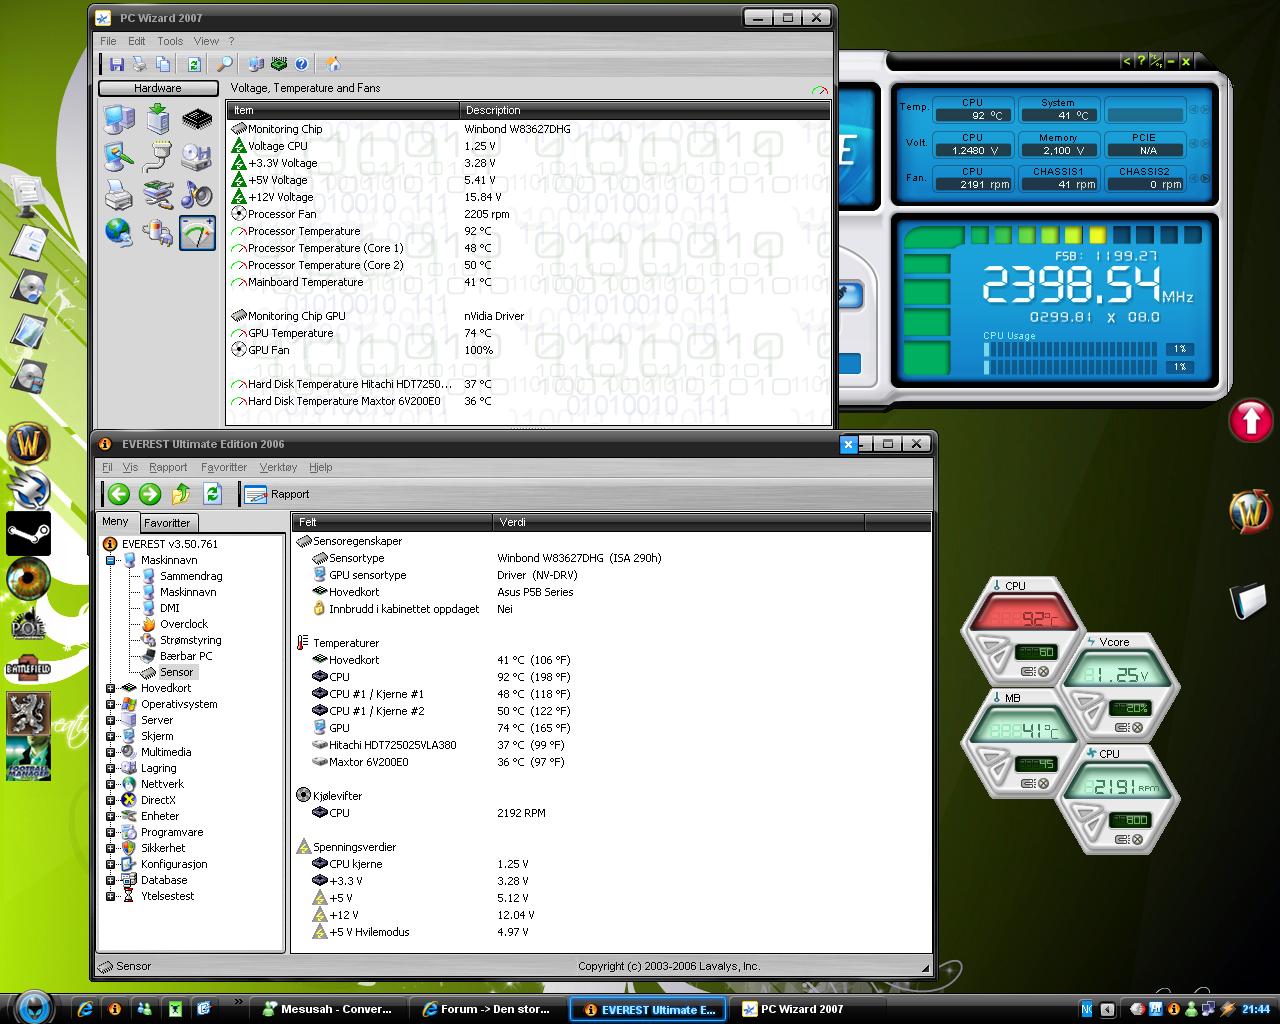
Task: Collapse the Maskinnavn tree node
Action: 110,560
